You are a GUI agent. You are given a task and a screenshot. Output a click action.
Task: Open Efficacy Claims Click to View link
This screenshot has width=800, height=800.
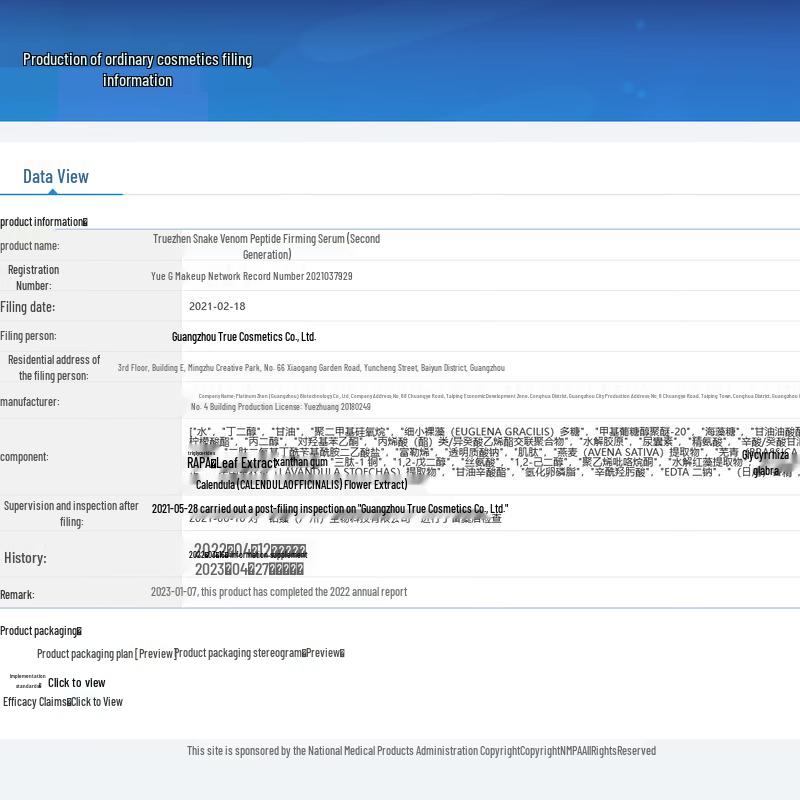point(95,702)
